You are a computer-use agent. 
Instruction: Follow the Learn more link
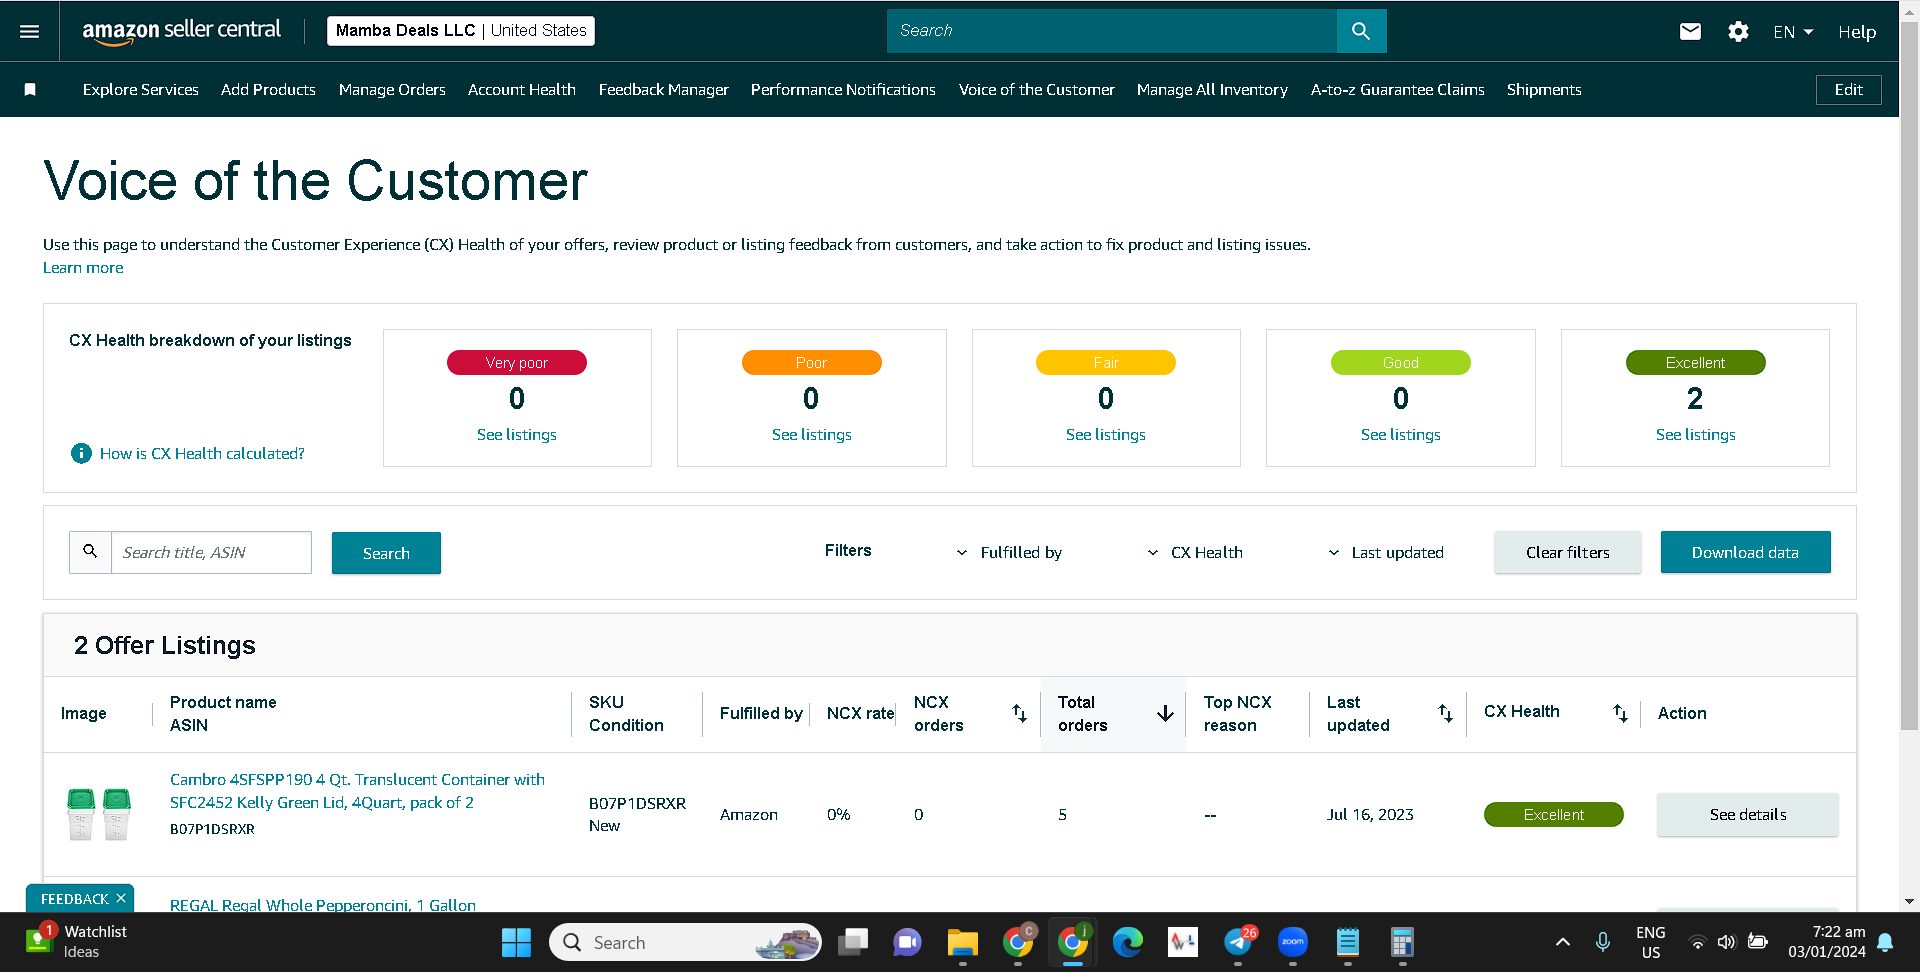[83, 268]
